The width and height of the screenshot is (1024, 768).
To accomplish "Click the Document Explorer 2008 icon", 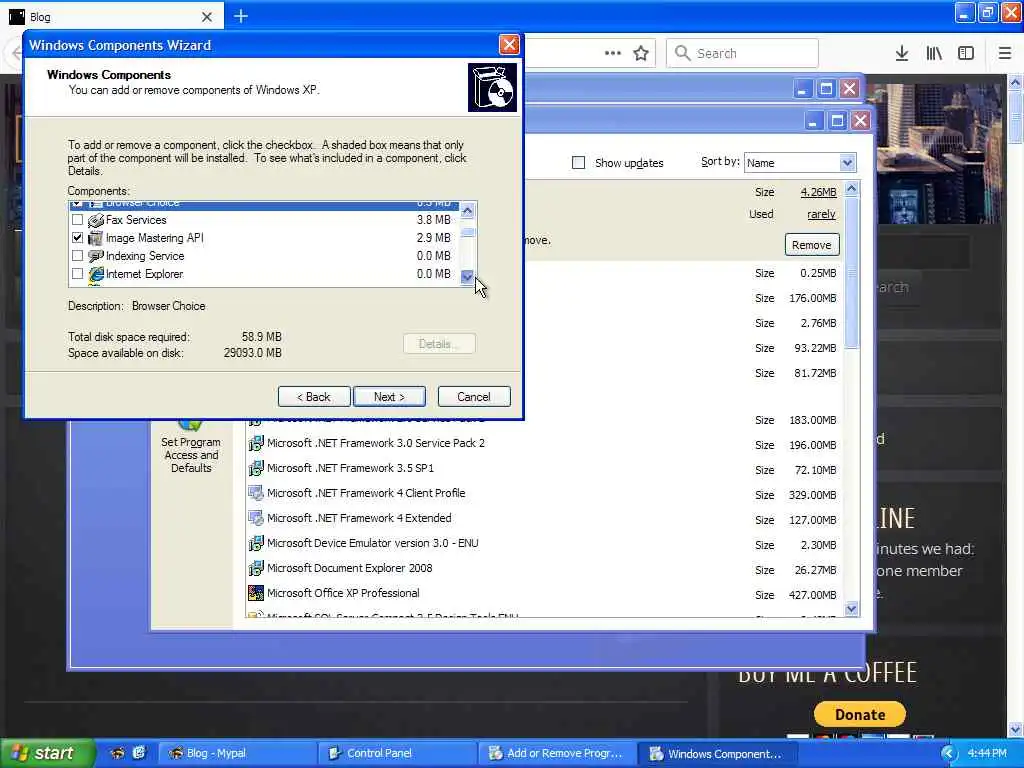I will click(256, 568).
